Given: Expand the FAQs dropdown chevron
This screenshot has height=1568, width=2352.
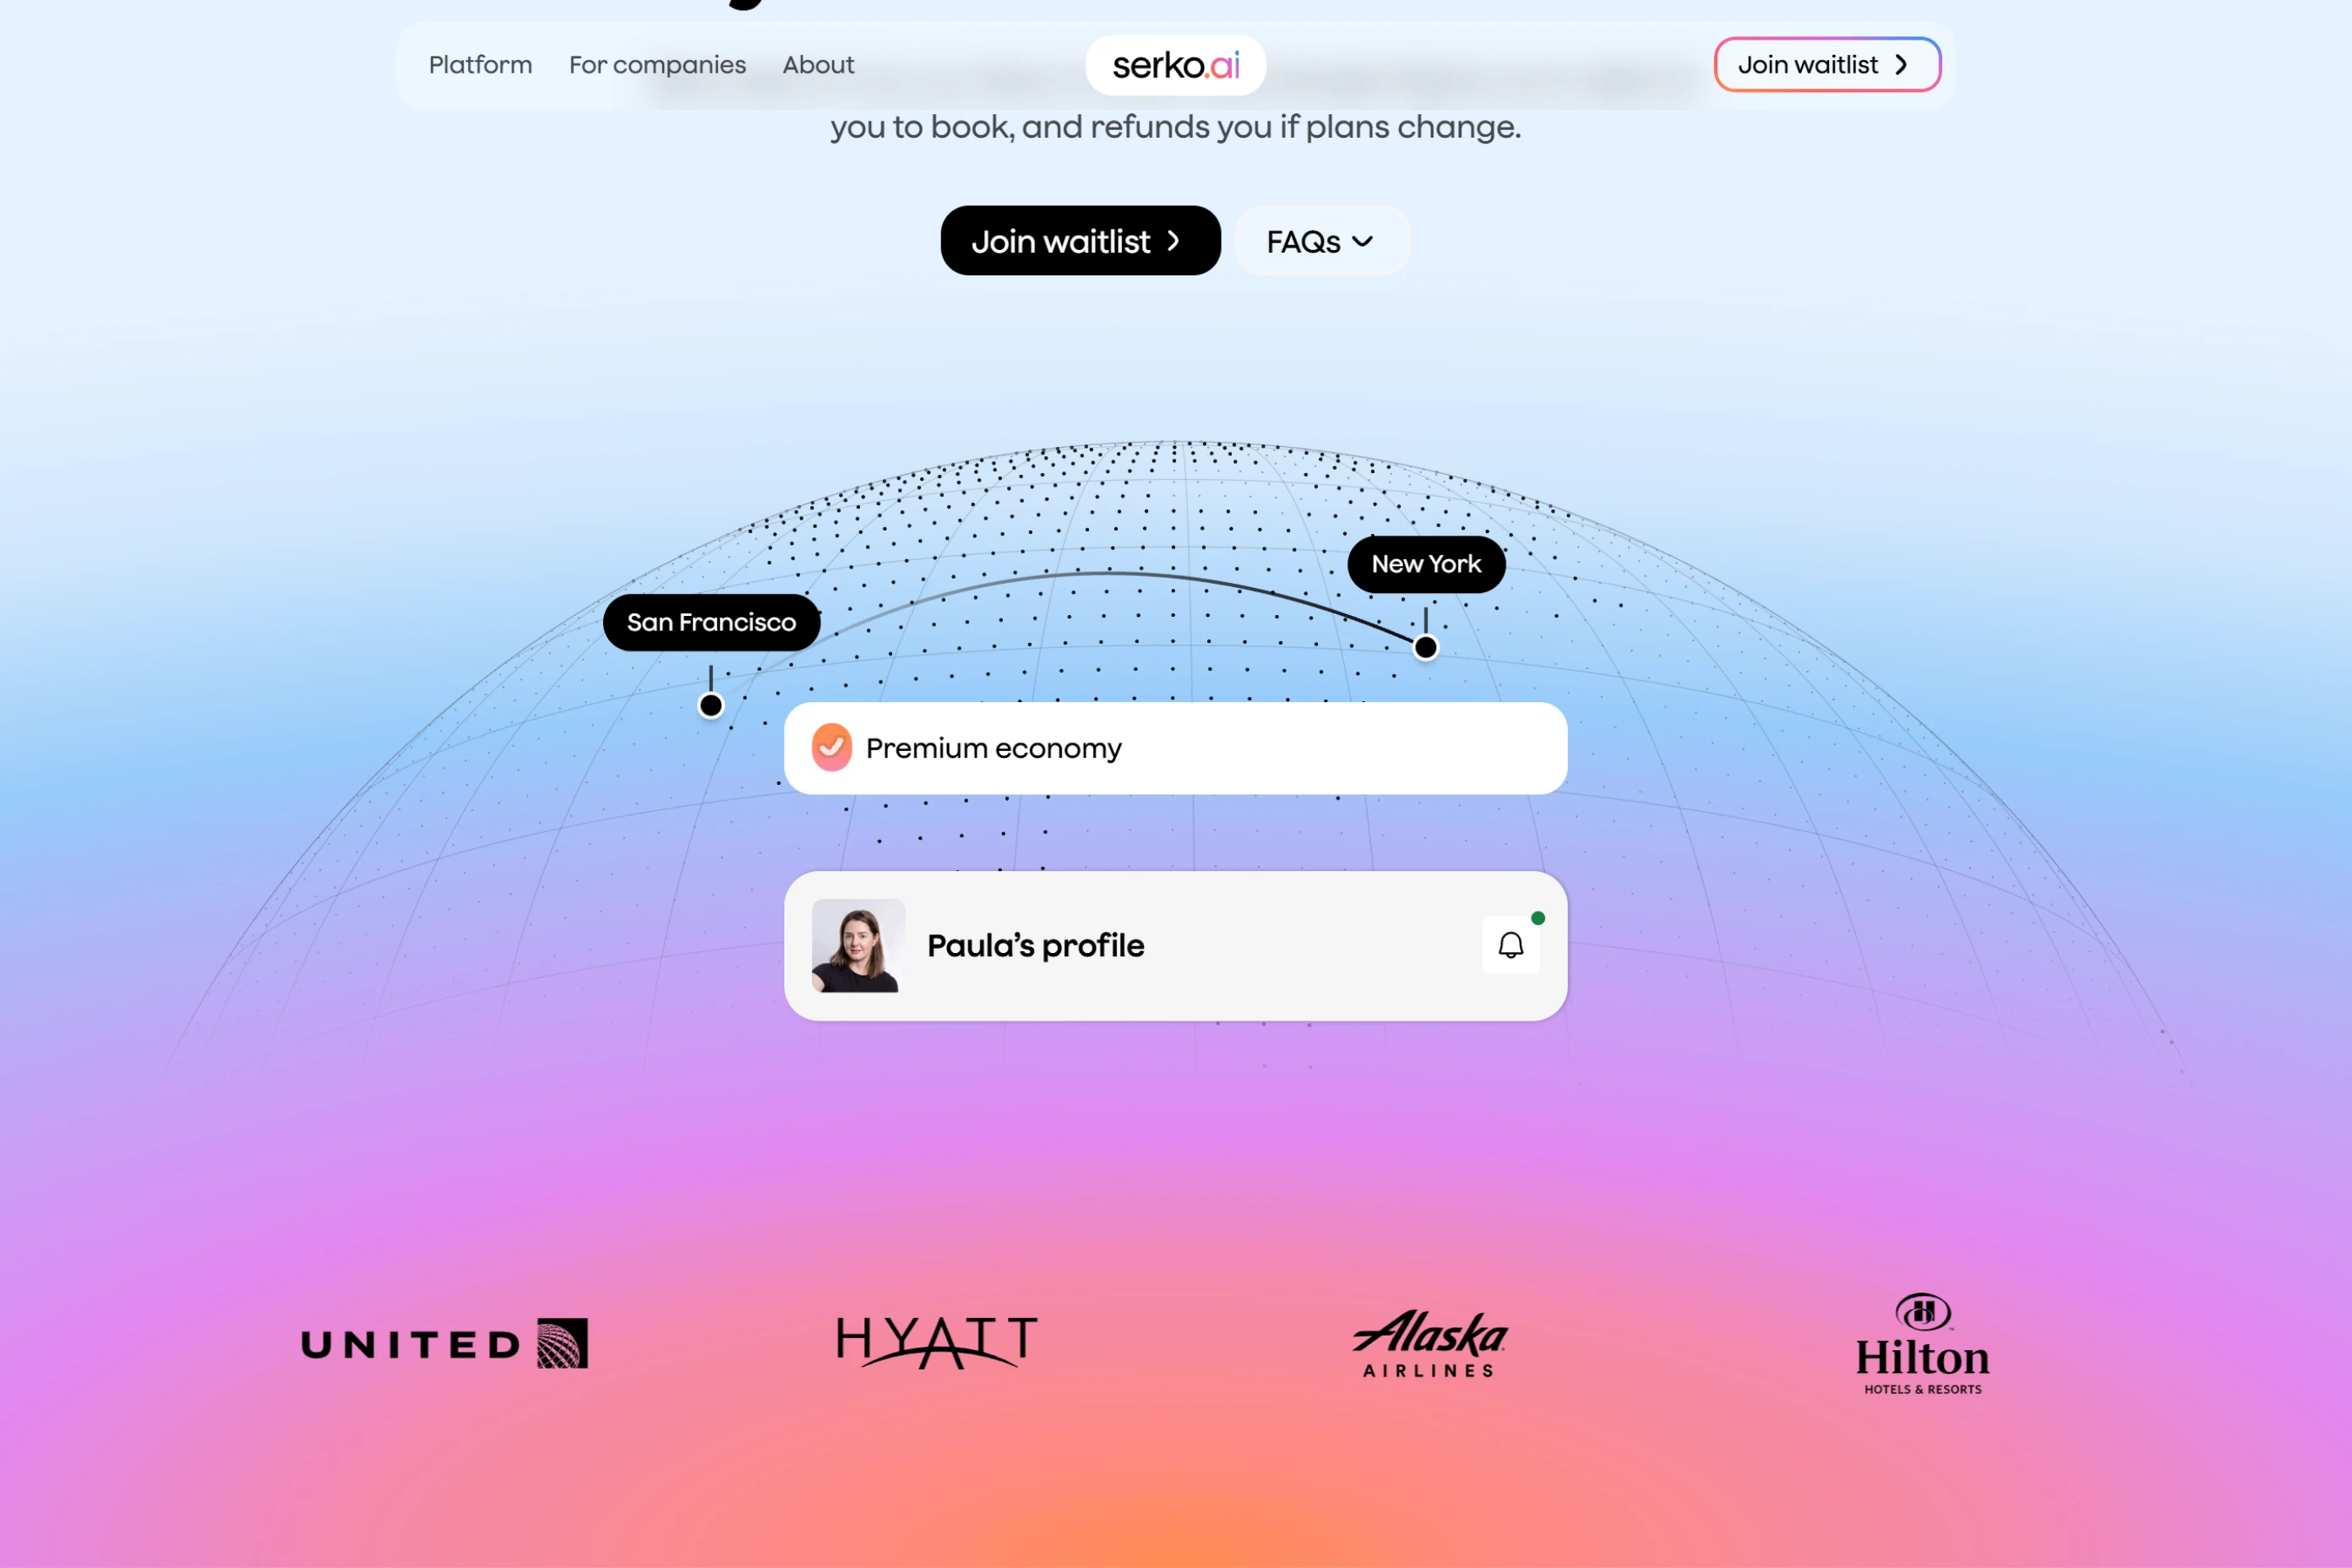Looking at the screenshot, I should (x=1362, y=241).
